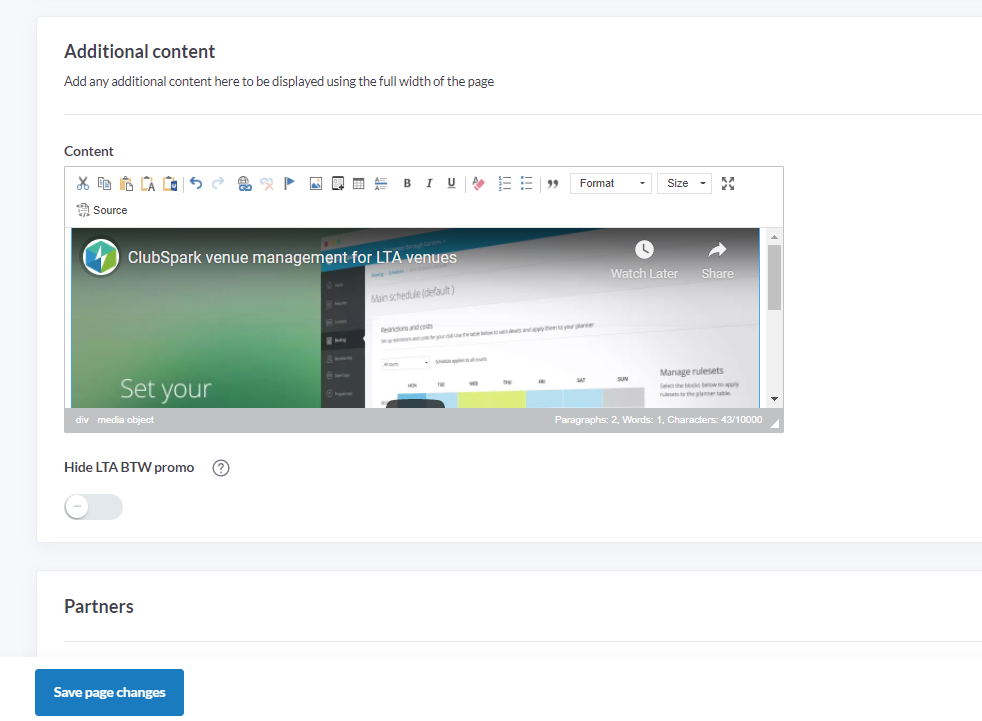Click the Save page changes button
The width and height of the screenshot is (982, 721).
[109, 692]
